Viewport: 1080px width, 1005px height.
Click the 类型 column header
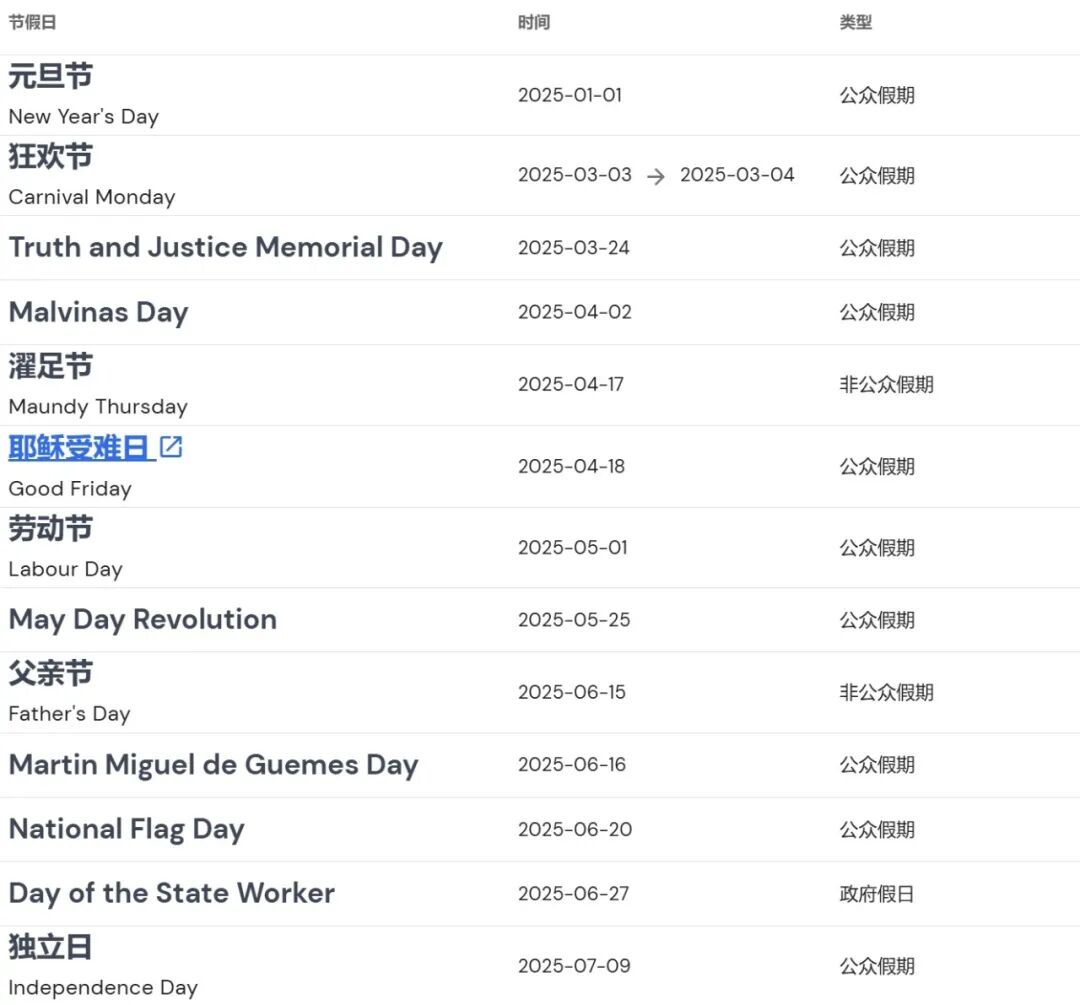tap(856, 21)
